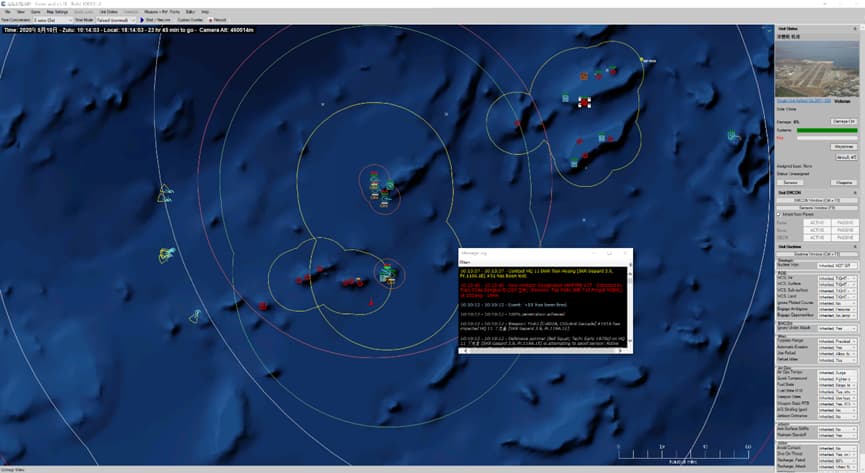Viewport: 865px width, 473px height.
Task: Open the Automatic Evasion dropdown
Action: tap(837, 347)
